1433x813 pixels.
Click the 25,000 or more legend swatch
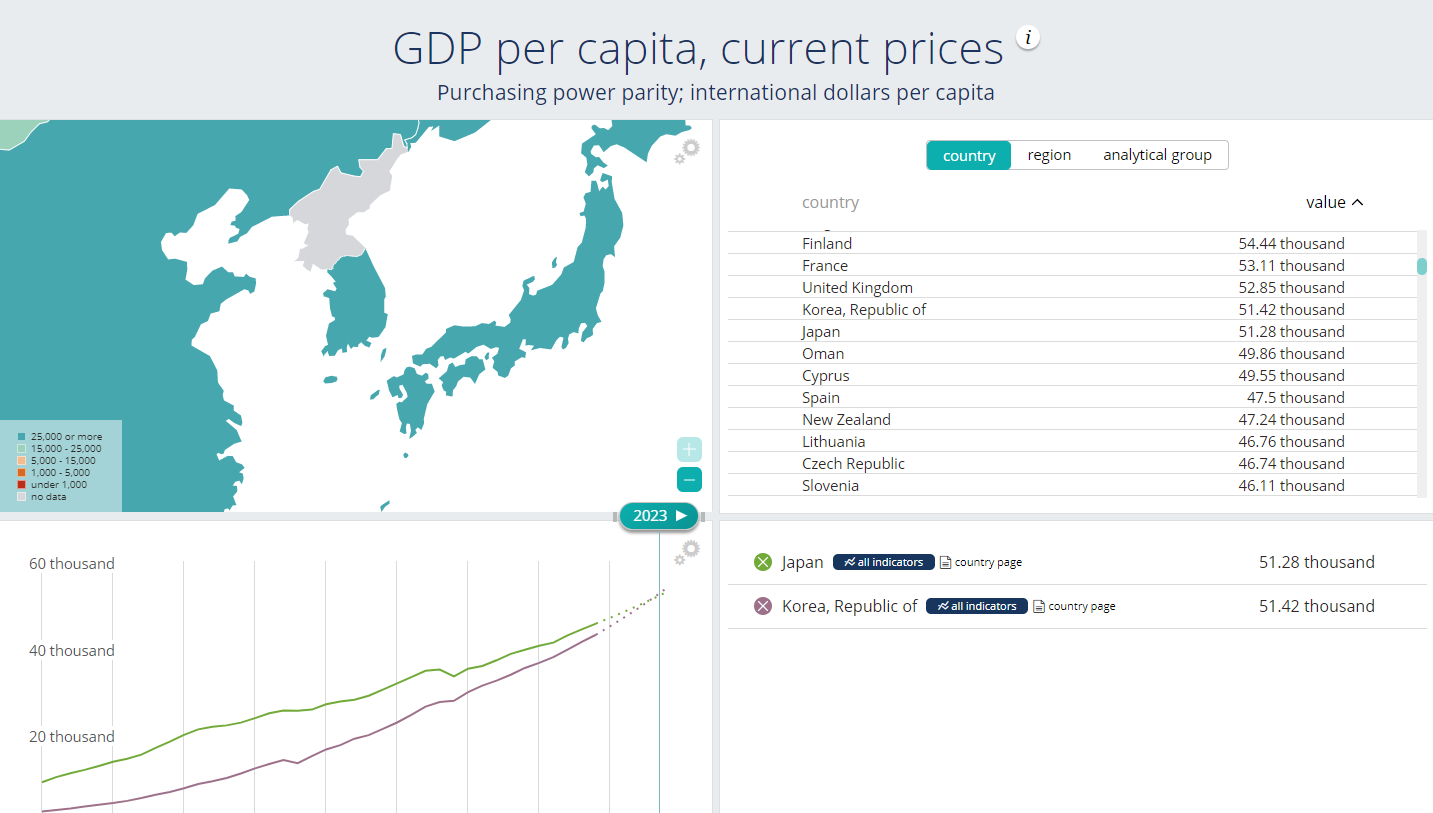pyautogui.click(x=22, y=437)
